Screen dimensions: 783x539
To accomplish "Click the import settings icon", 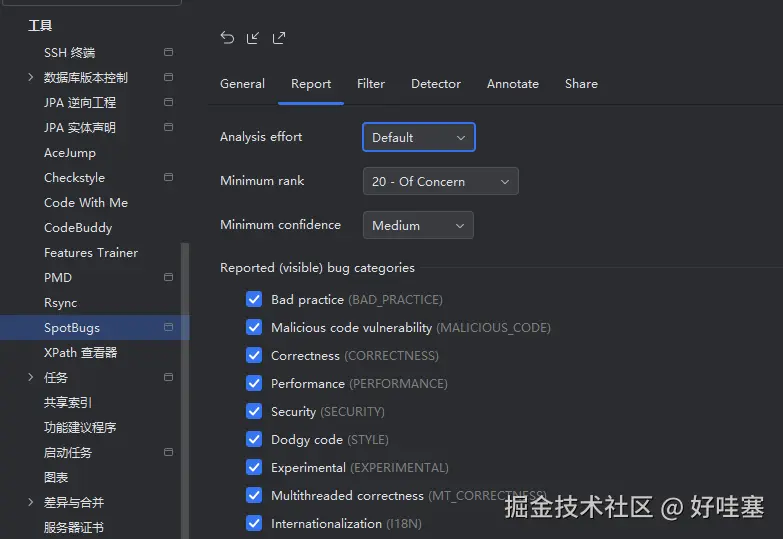I will click(x=253, y=38).
